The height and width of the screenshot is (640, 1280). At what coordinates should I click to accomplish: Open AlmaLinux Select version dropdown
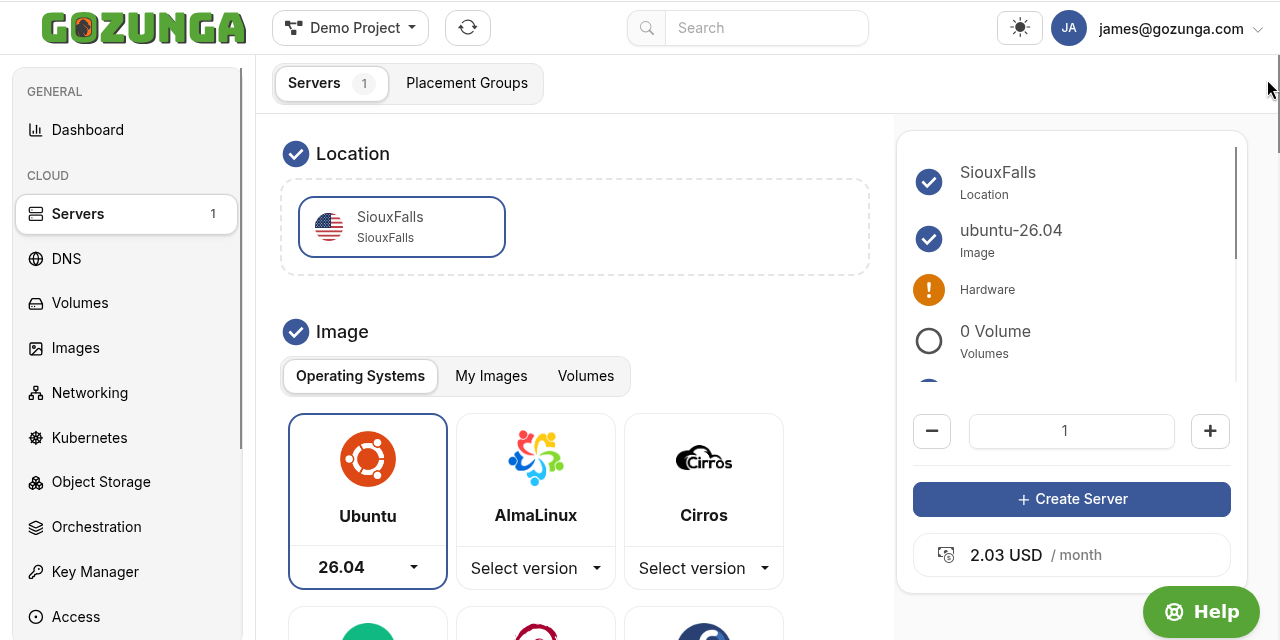[x=536, y=568]
